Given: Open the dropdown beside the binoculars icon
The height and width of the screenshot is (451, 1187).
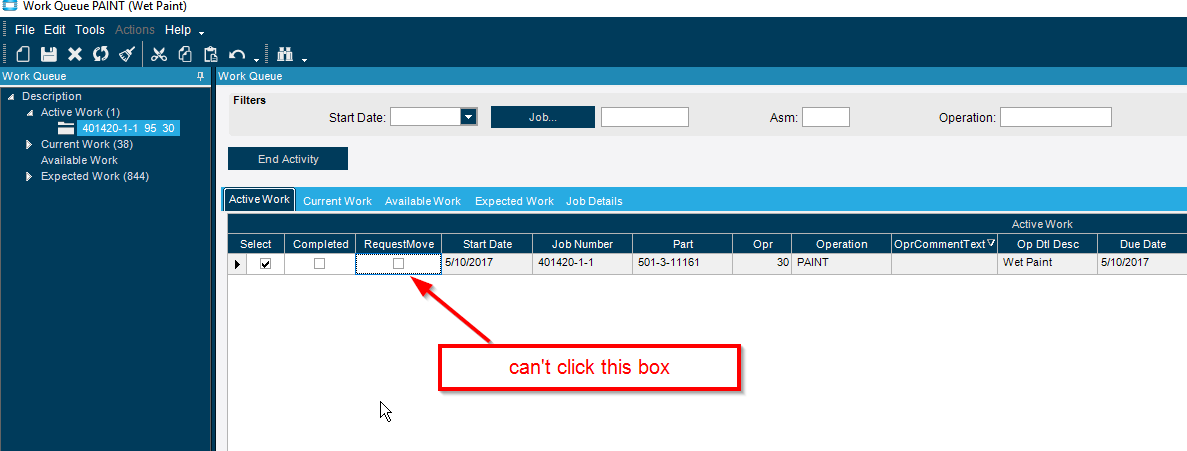Looking at the screenshot, I should click(304, 59).
